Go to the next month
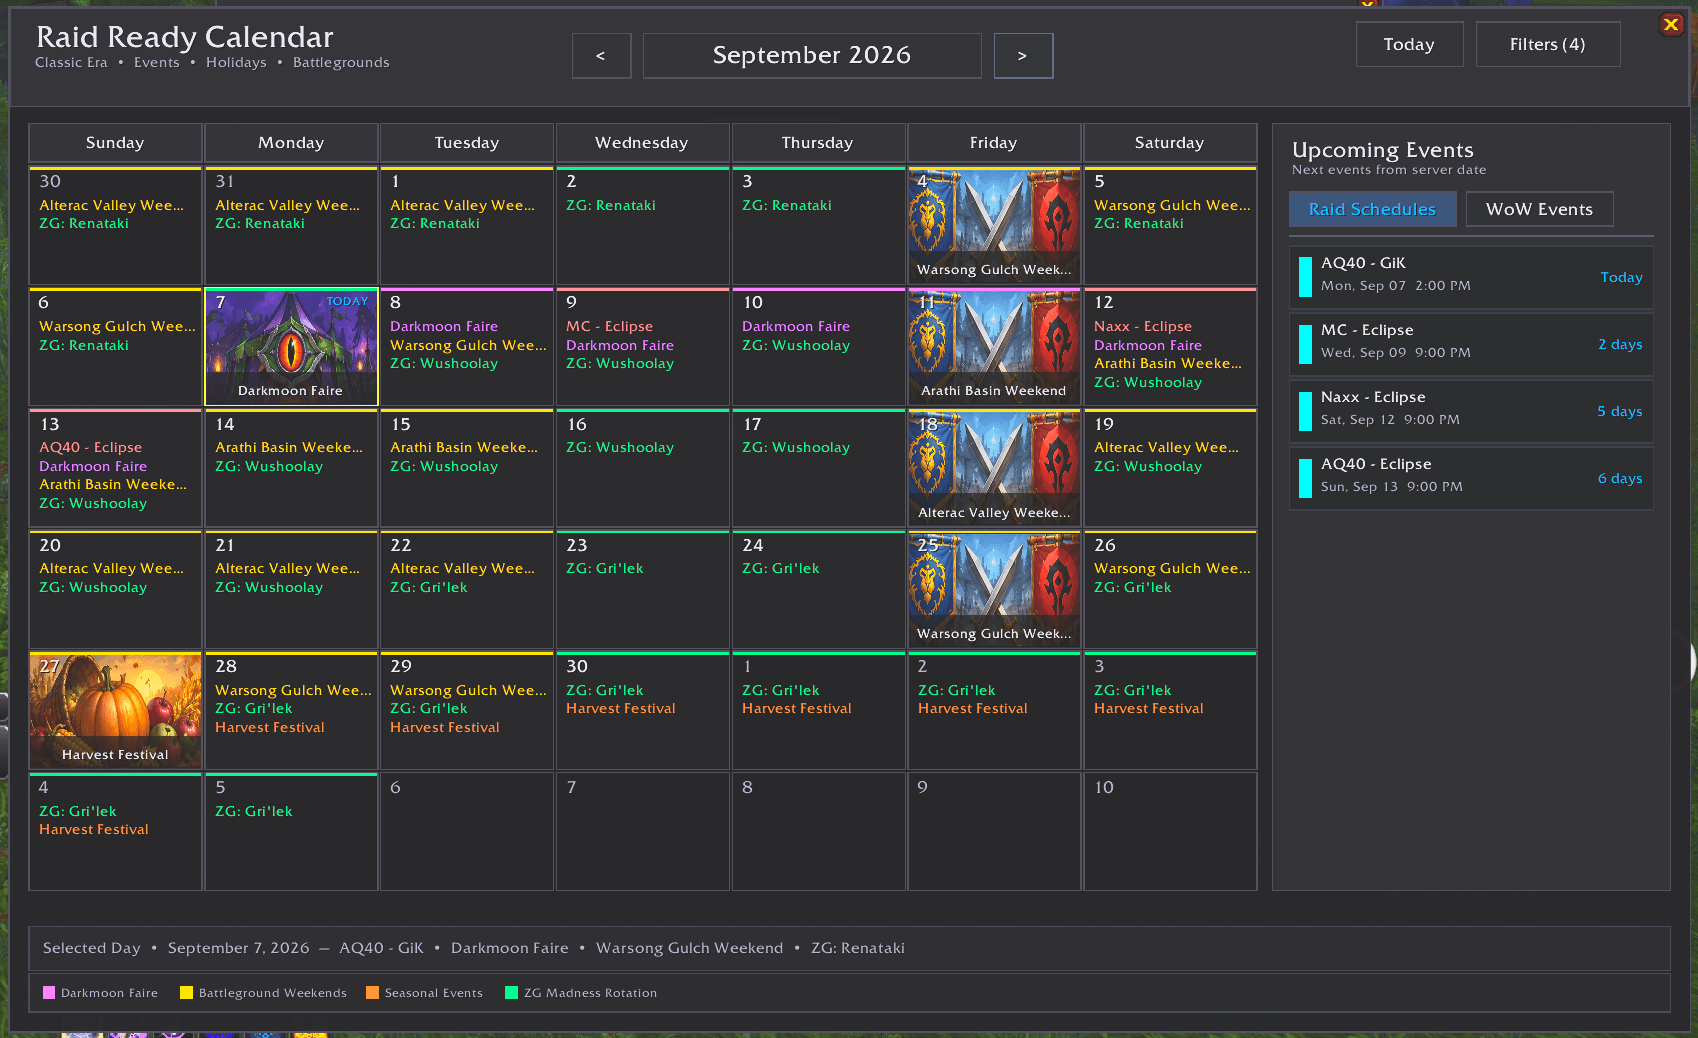Viewport: 1698px width, 1038px height. tap(1023, 56)
